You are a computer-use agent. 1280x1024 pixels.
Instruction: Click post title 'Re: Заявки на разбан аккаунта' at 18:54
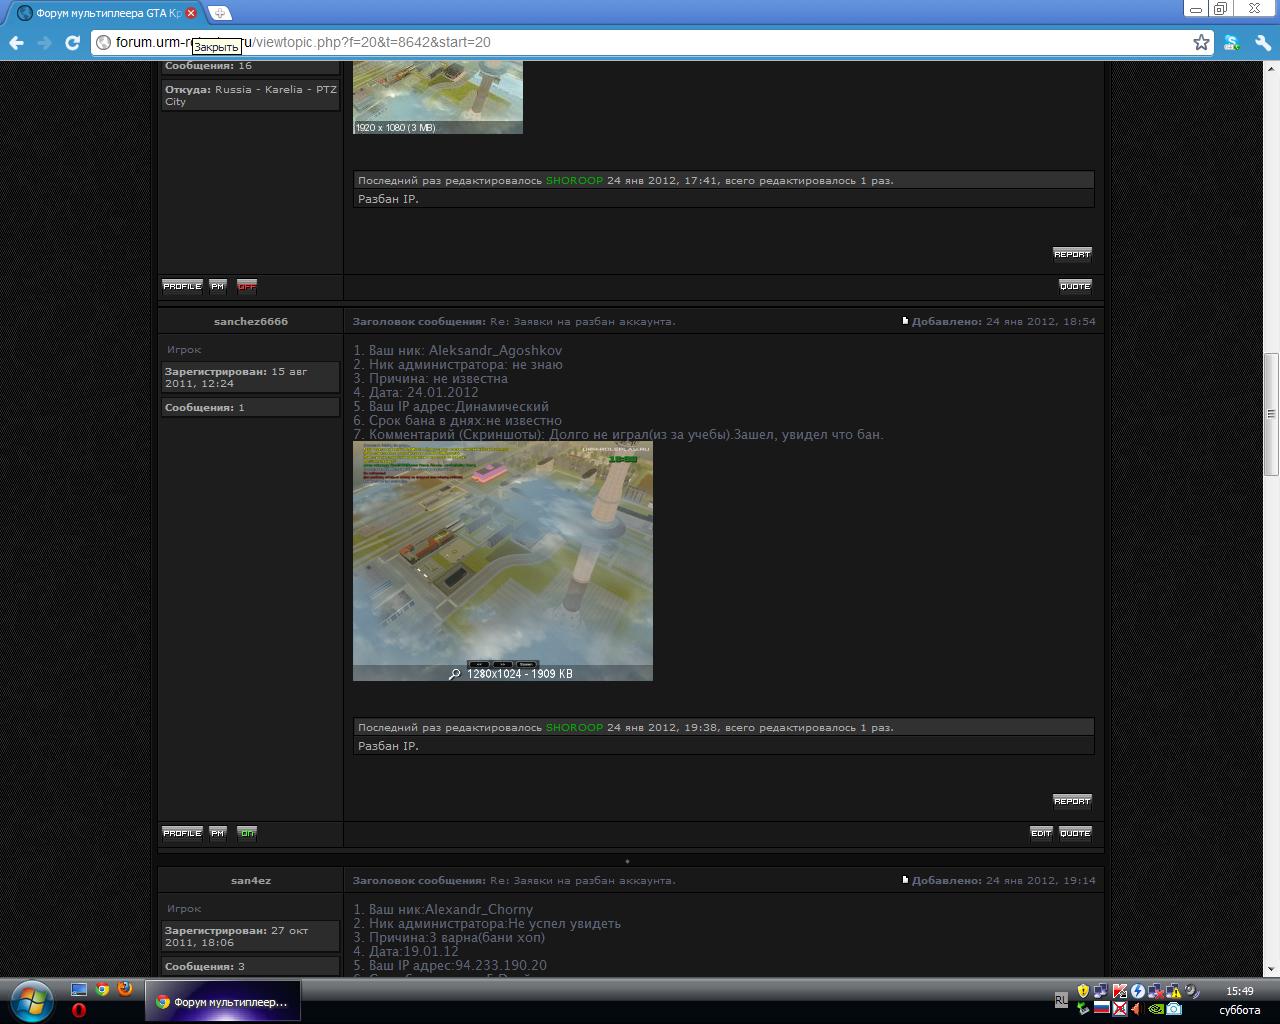click(x=582, y=321)
